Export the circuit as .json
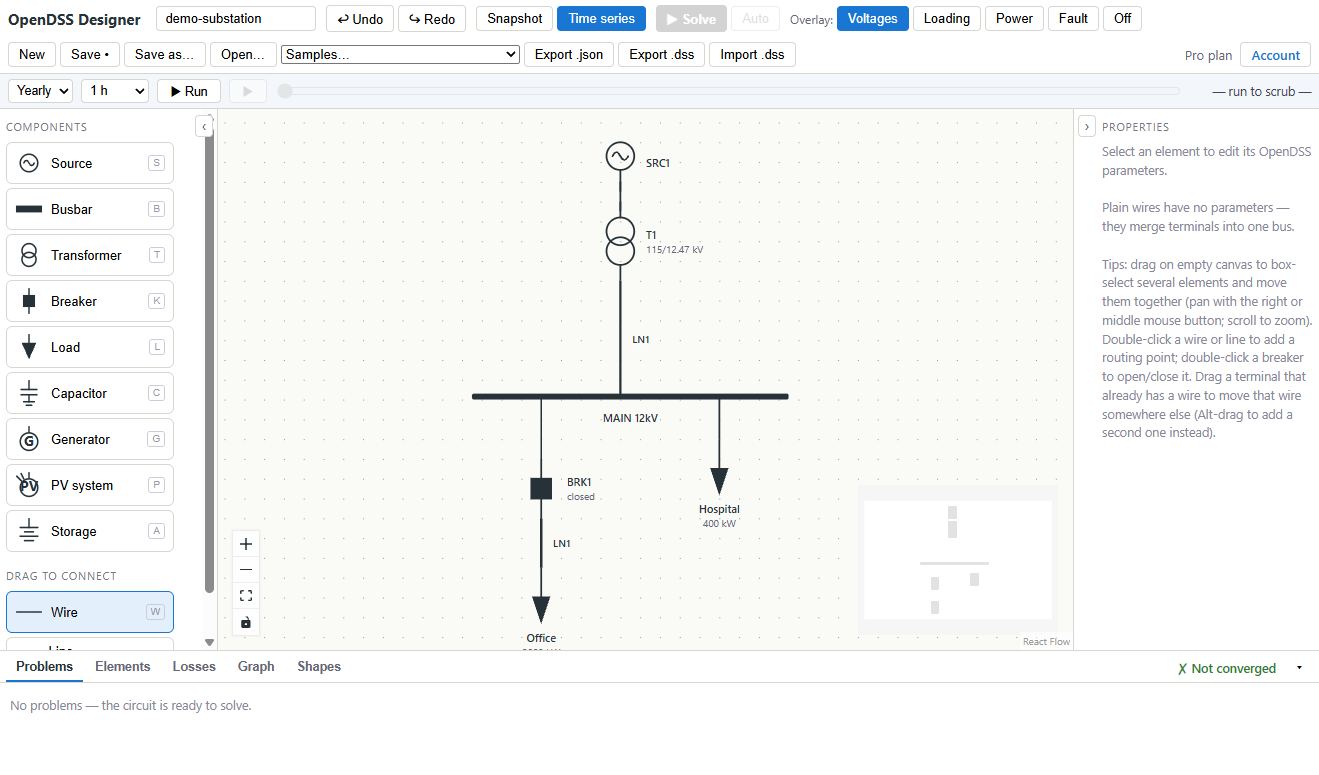 coord(569,55)
